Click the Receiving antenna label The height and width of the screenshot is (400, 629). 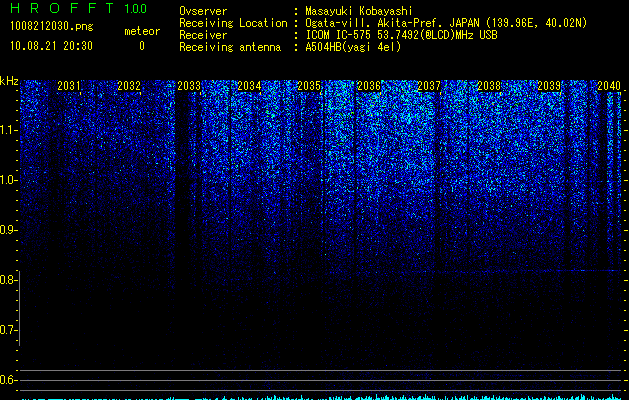[x=230, y=47]
